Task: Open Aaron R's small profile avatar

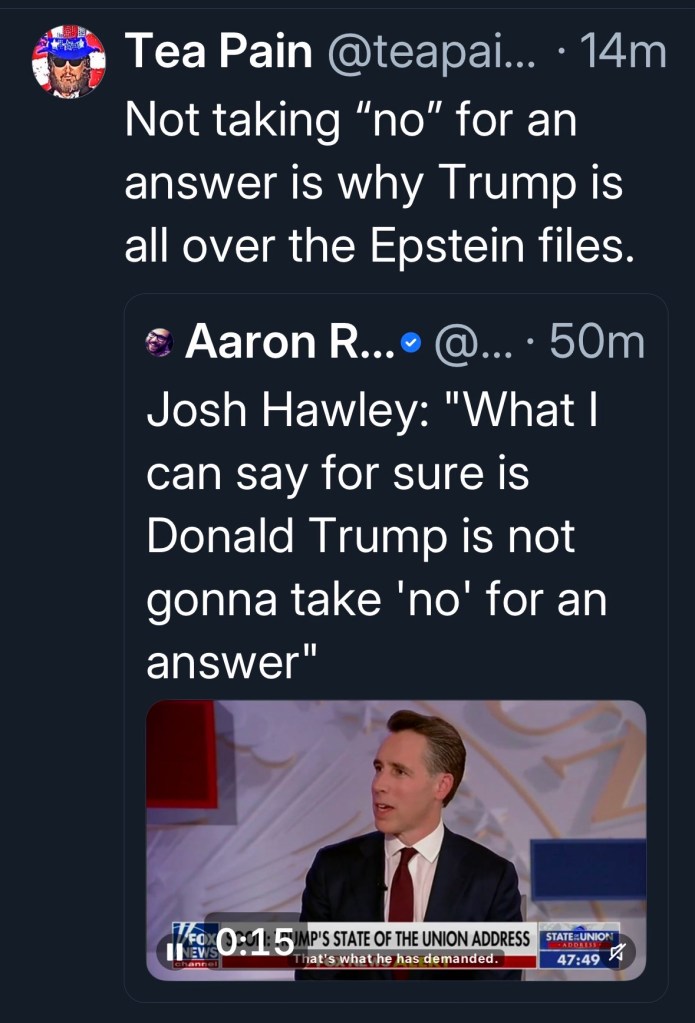Action: tap(160, 344)
